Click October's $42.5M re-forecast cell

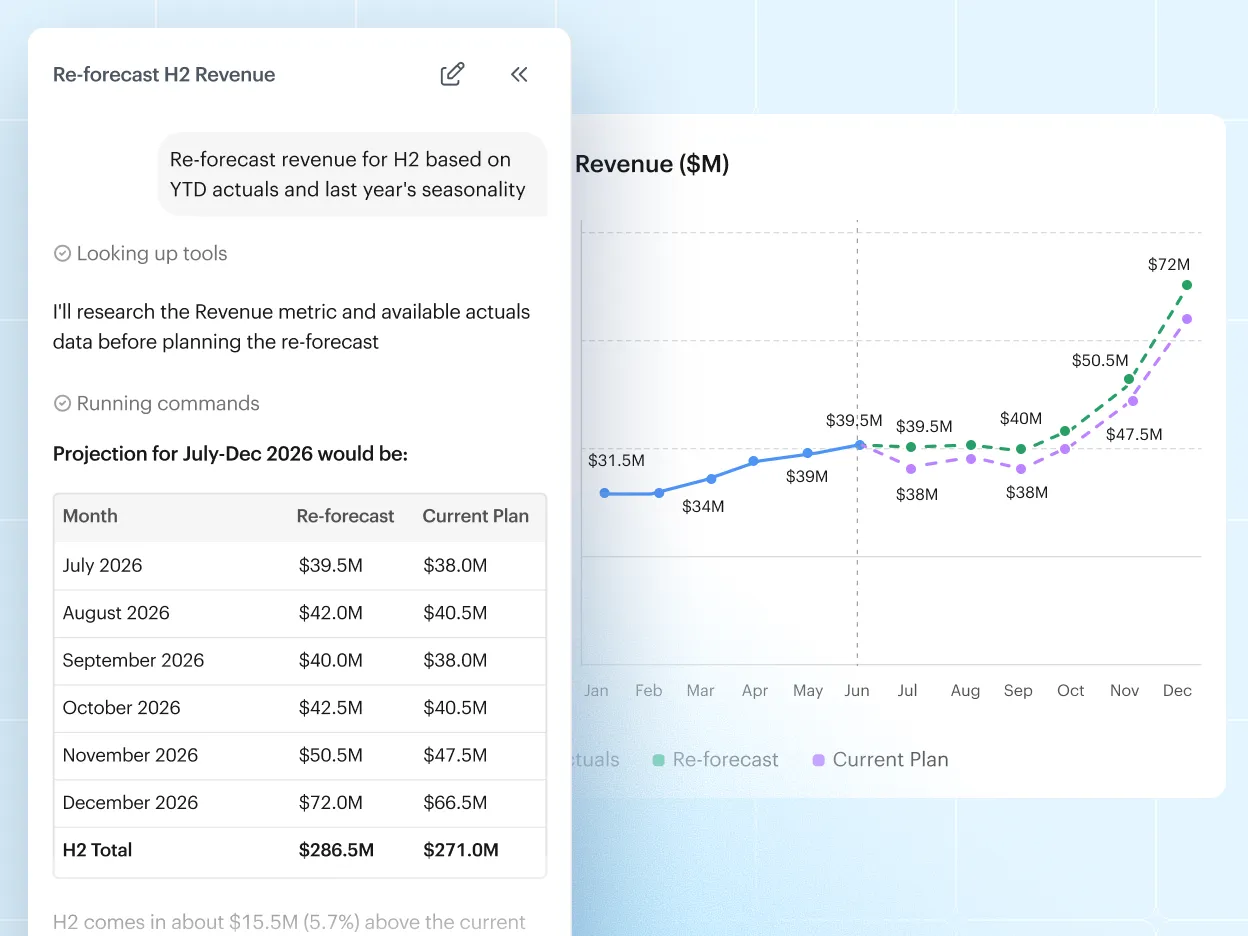(x=330, y=707)
